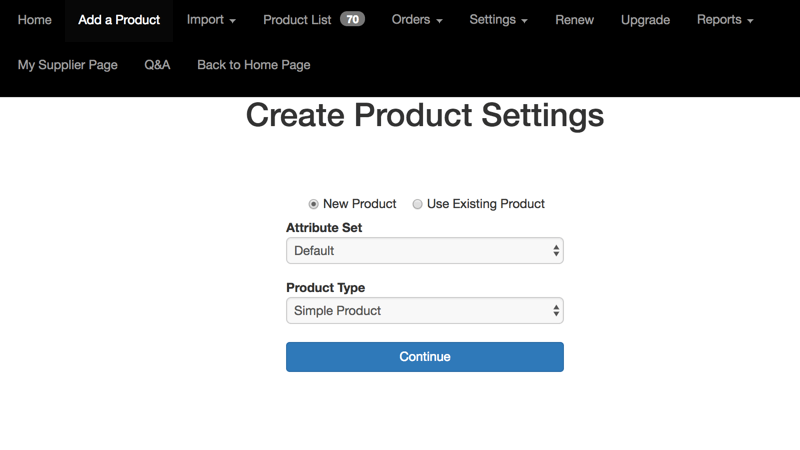Visit the Q&A section
800x450 pixels.
157,65
